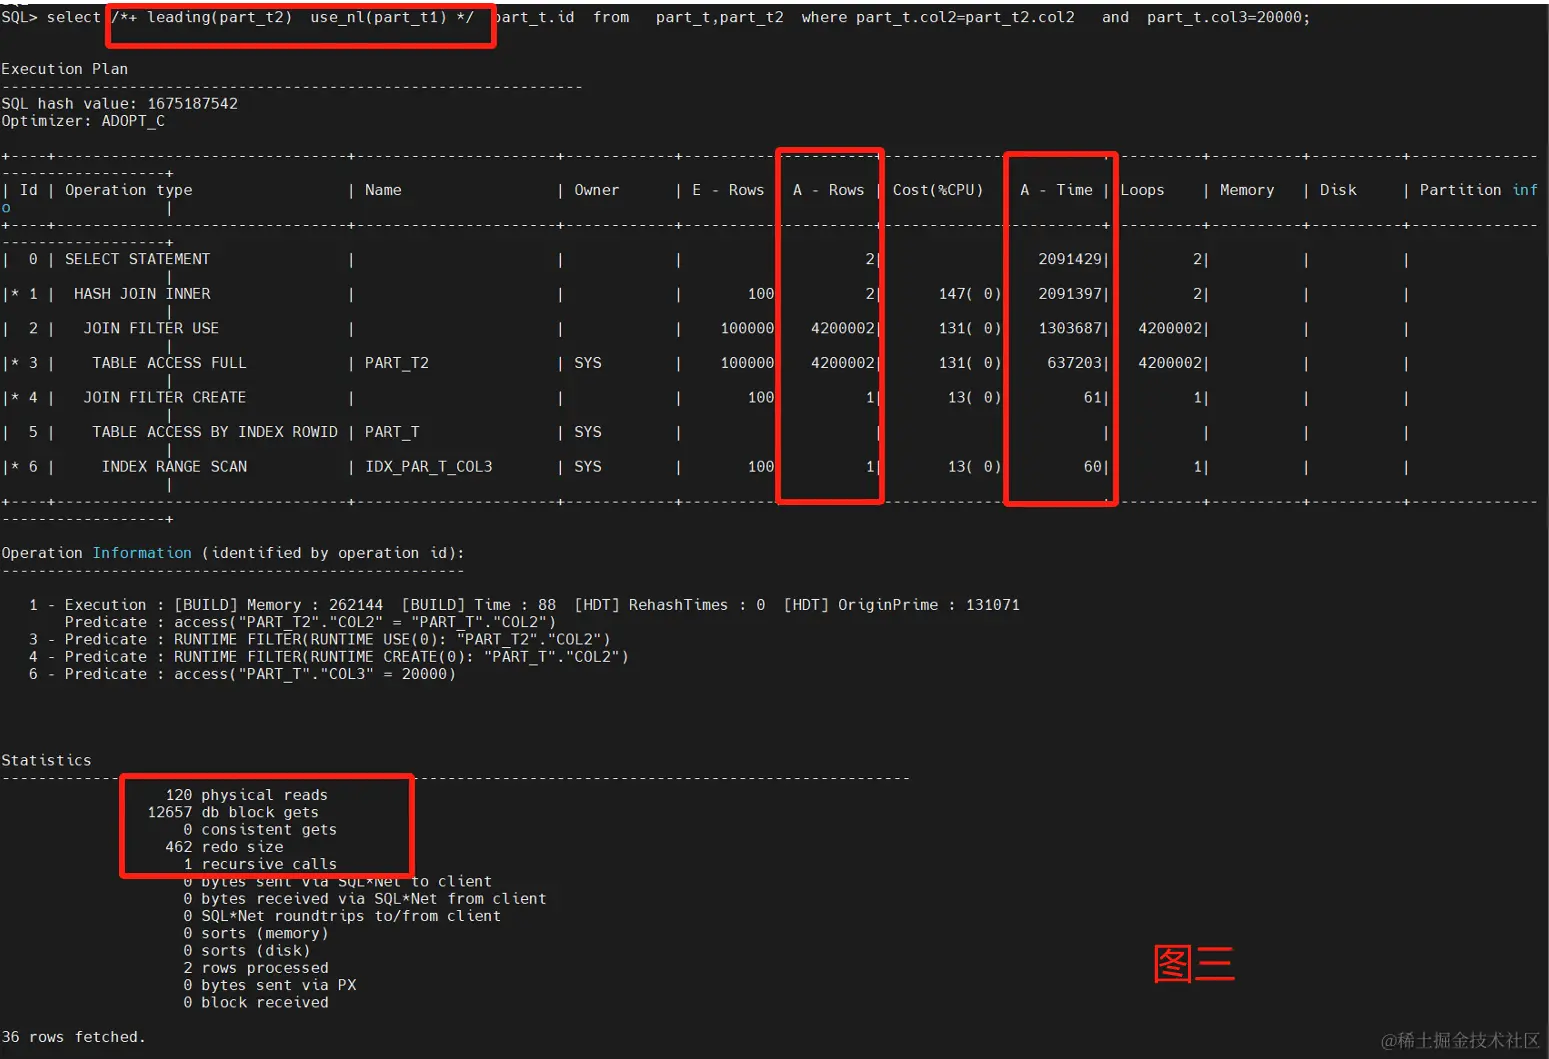Click the '0 sorts (disk)' statistic
Image resolution: width=1549 pixels, height=1059 pixels.
247,951
